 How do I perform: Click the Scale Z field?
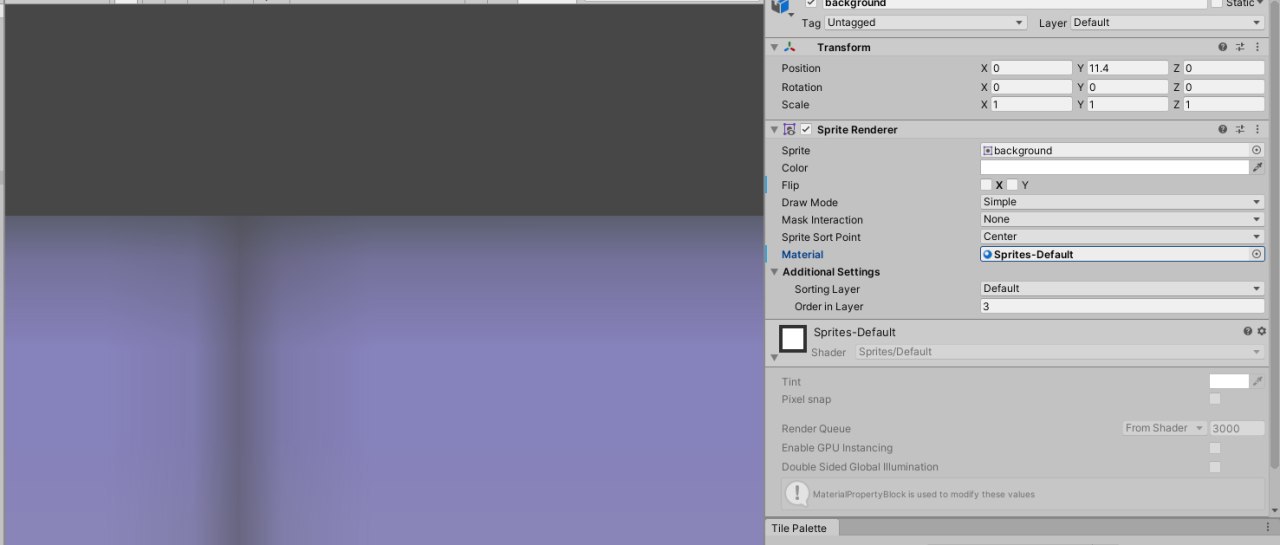tap(1224, 104)
